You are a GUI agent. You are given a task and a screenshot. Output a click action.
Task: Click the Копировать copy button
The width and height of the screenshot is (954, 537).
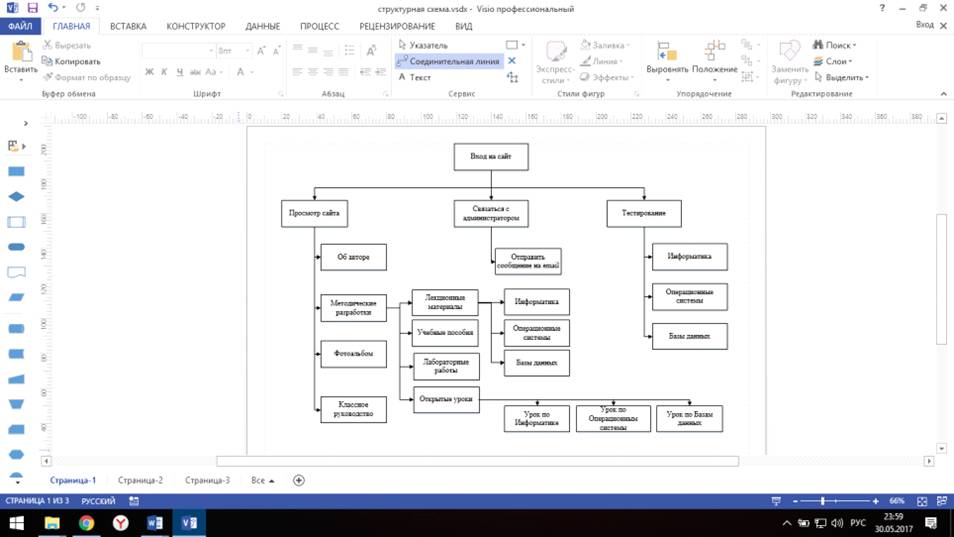71,61
